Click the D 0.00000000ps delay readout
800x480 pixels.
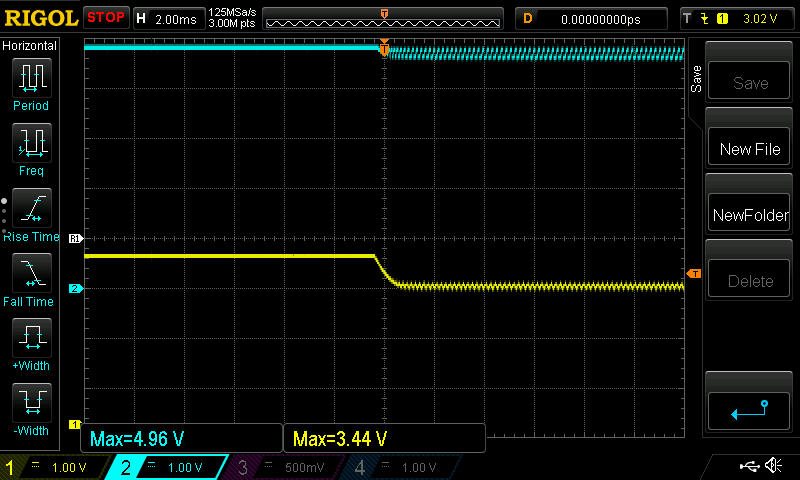(x=591, y=19)
